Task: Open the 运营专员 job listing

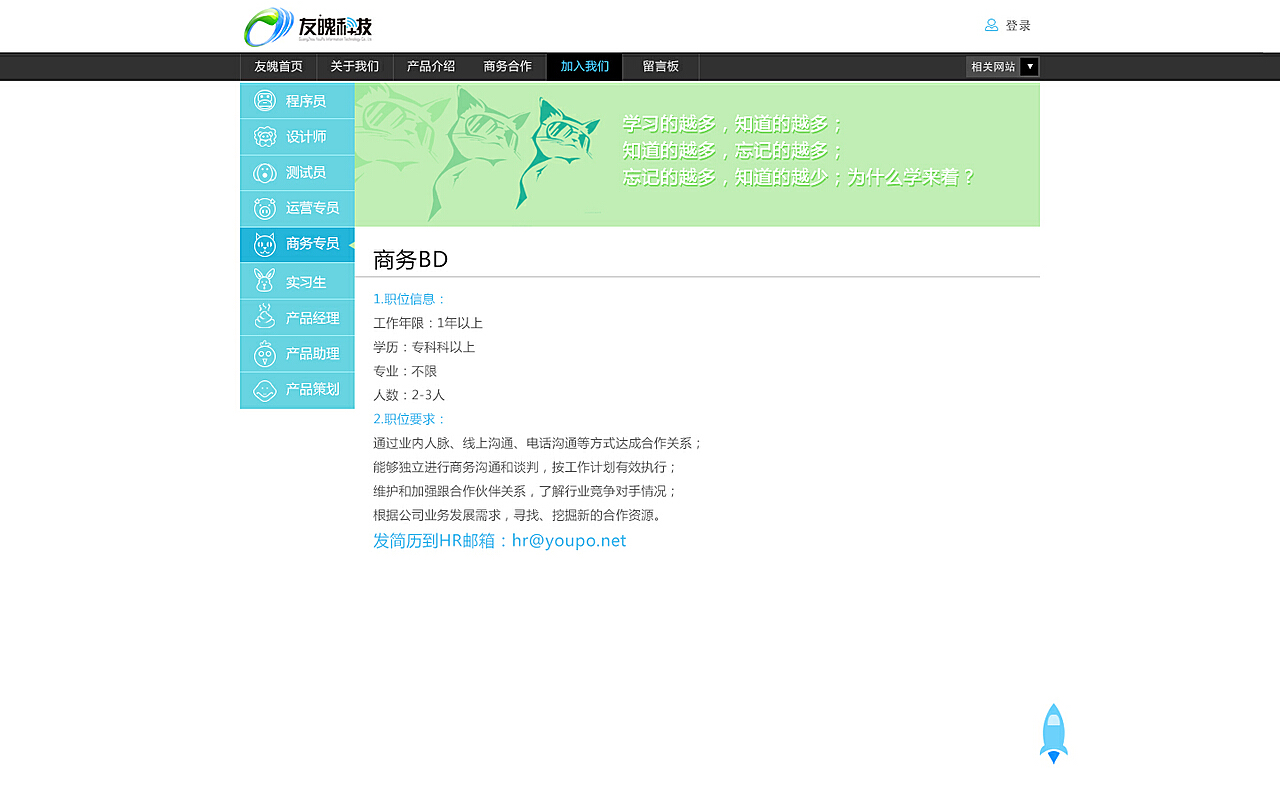Action: click(x=297, y=208)
